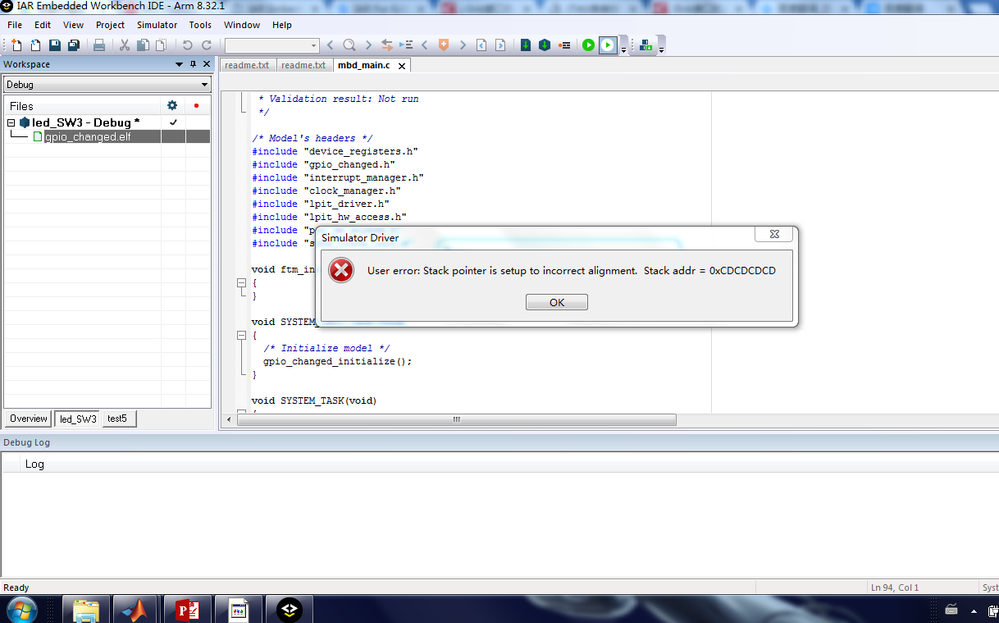Open the Tools menu

(200, 25)
